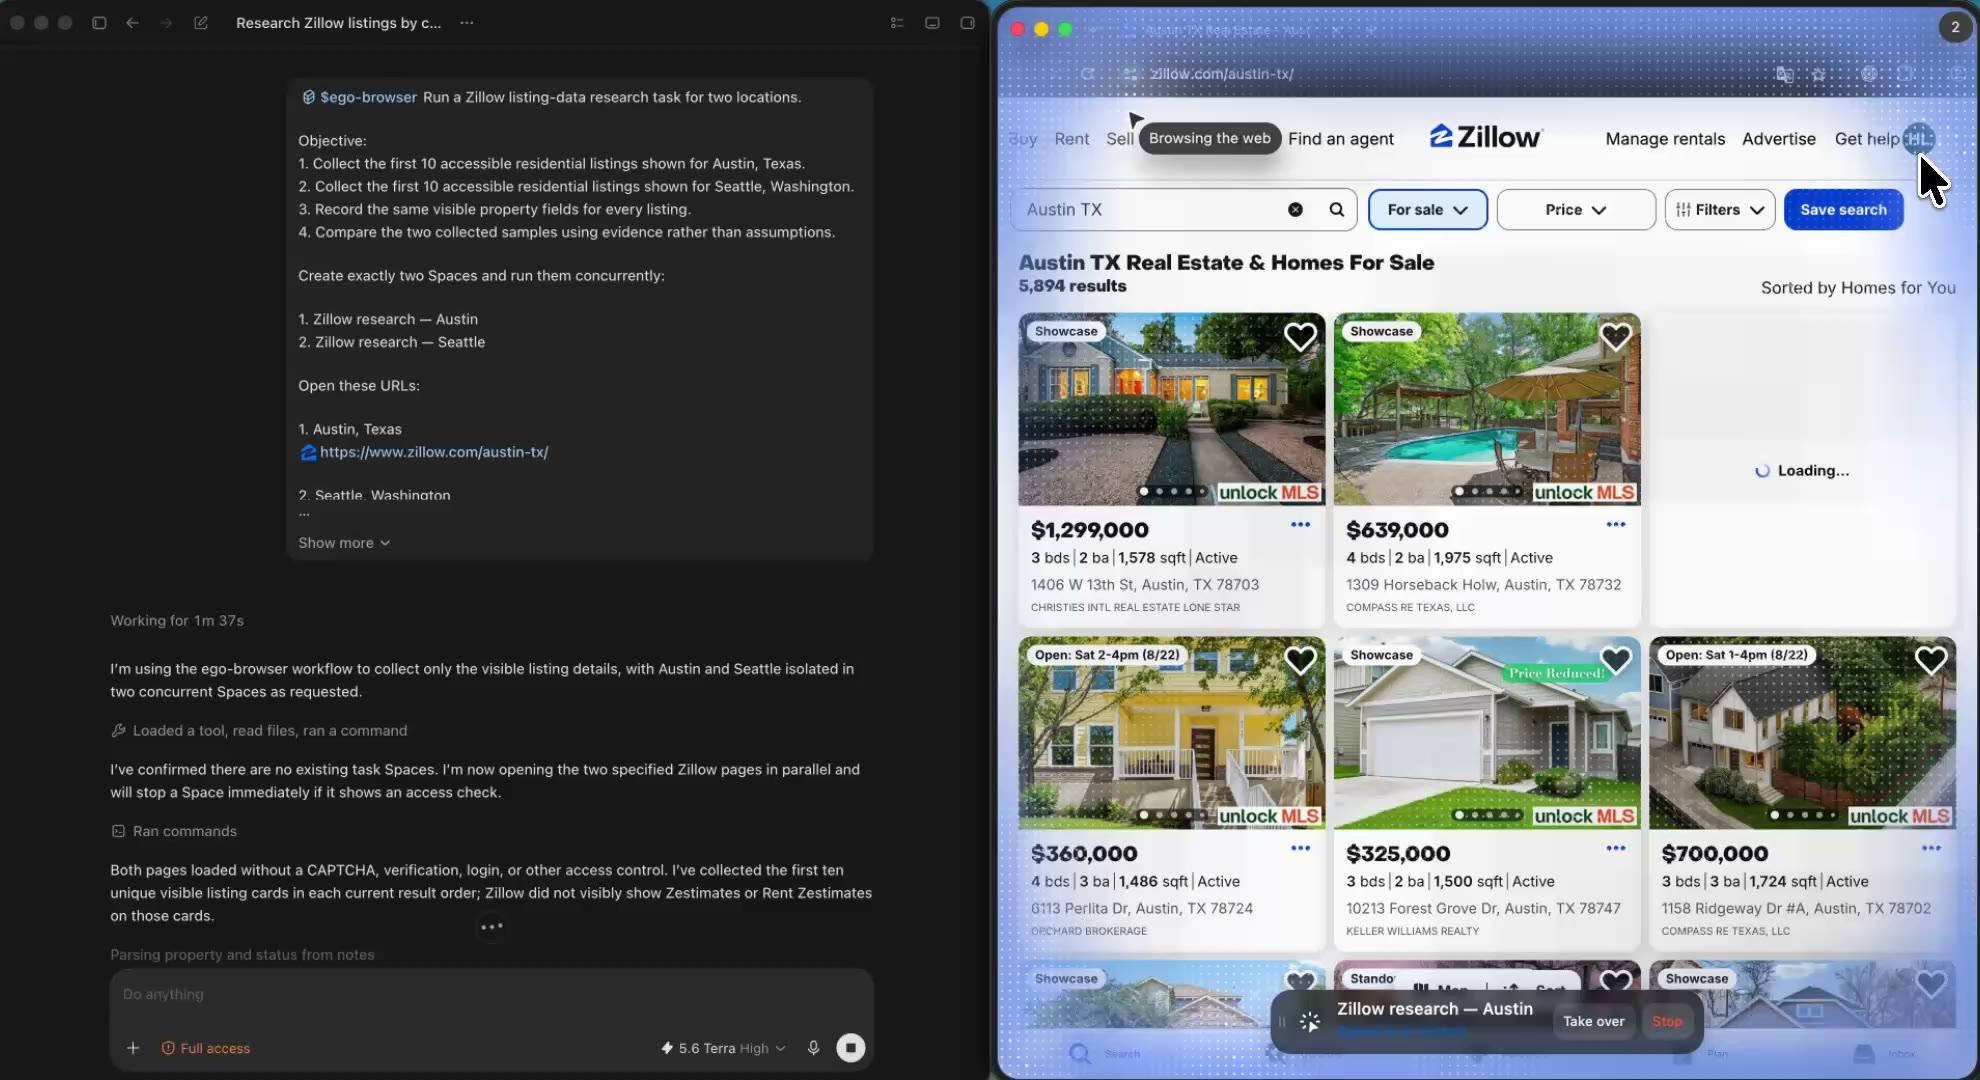Save the $325,000 home with heart icon
The height and width of the screenshot is (1080, 1980).
[1616, 660]
